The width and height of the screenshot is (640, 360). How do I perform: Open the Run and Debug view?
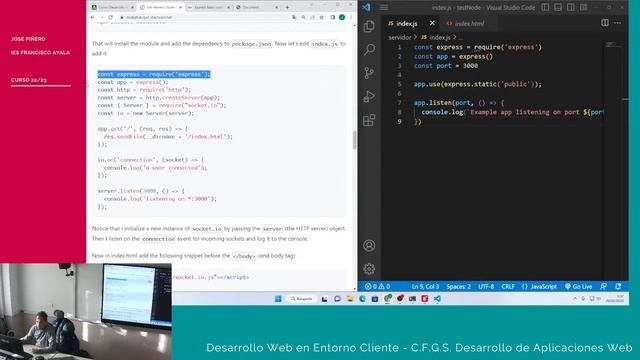click(369, 96)
